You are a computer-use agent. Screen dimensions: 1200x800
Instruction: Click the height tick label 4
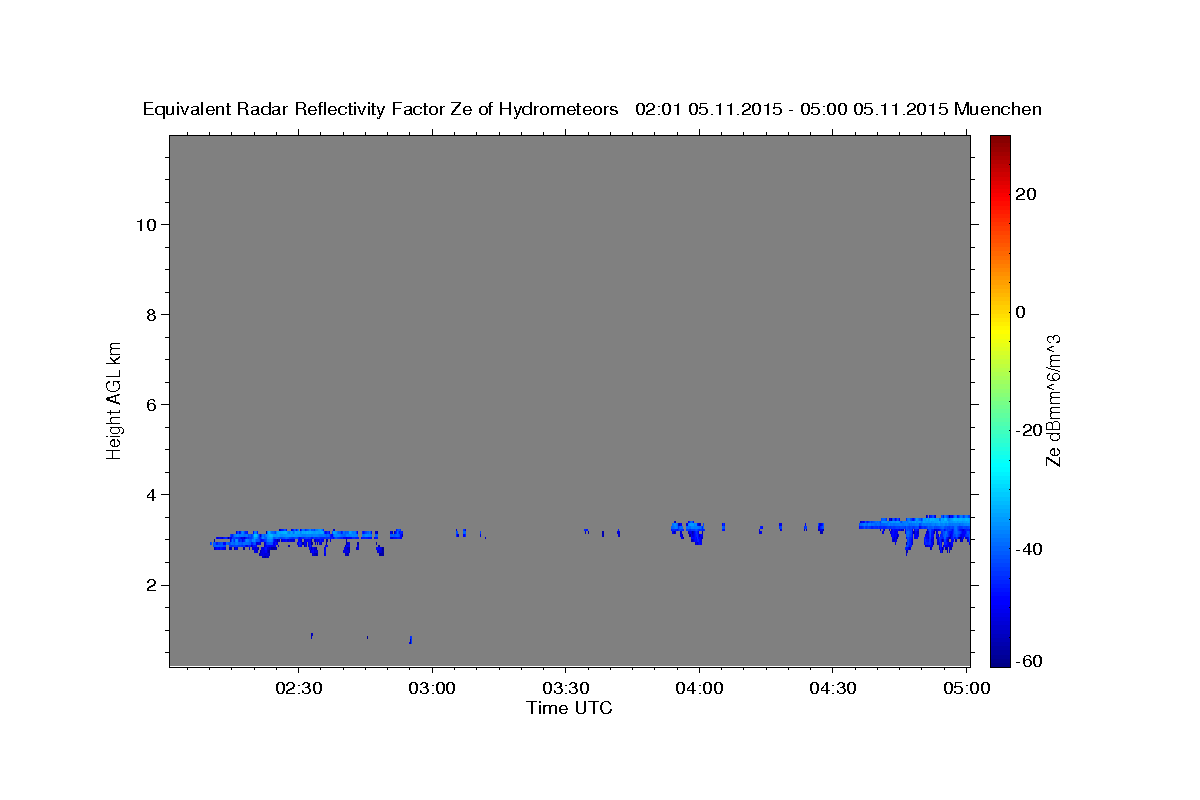coord(152,495)
